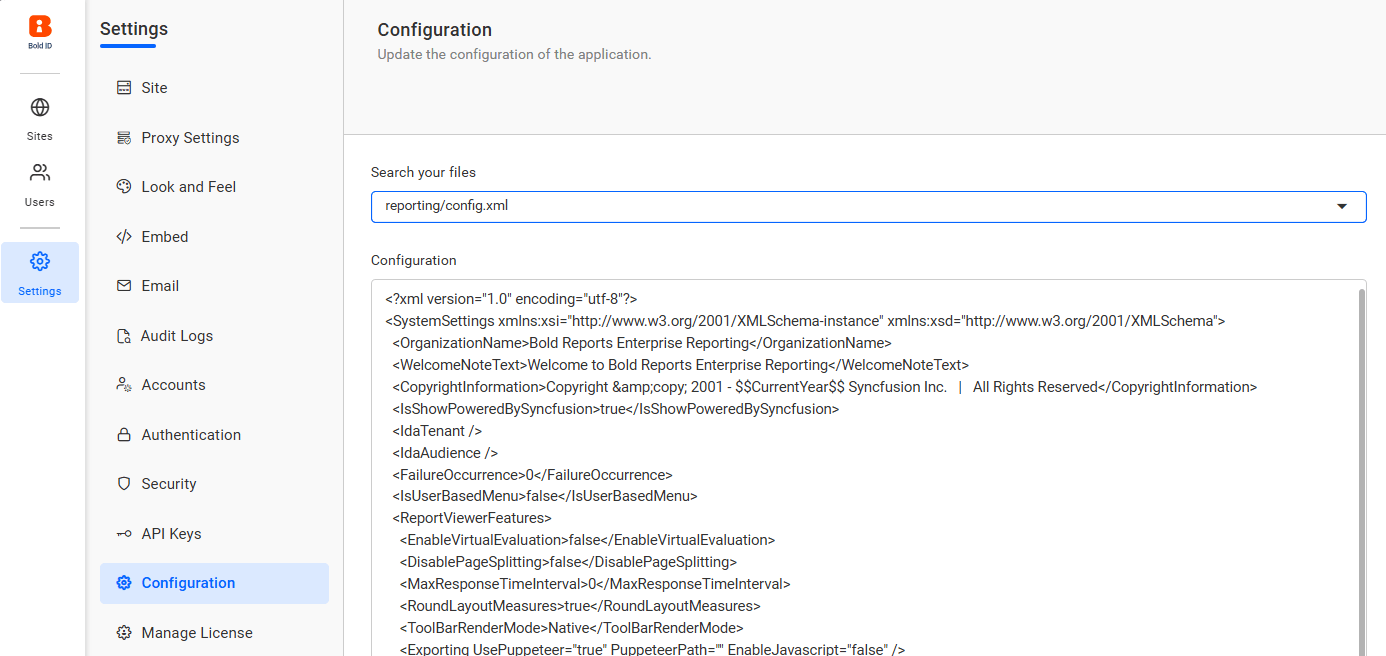
Task: Click the Proxy Settings icon
Action: (x=124, y=138)
